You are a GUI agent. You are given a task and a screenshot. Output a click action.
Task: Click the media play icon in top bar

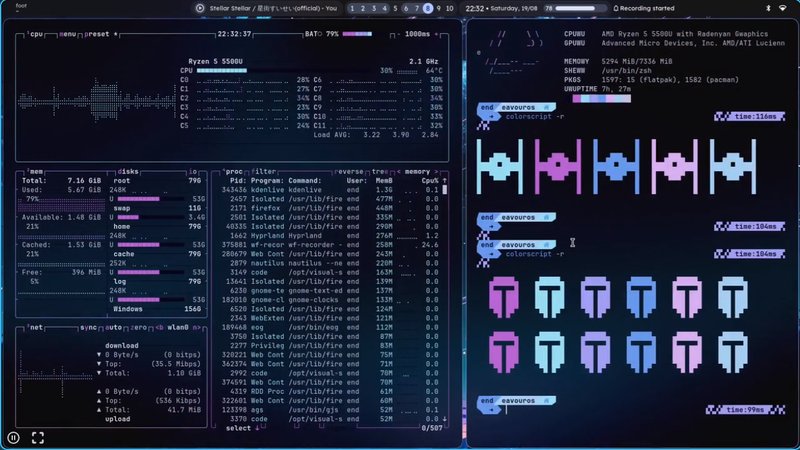tap(200, 7)
